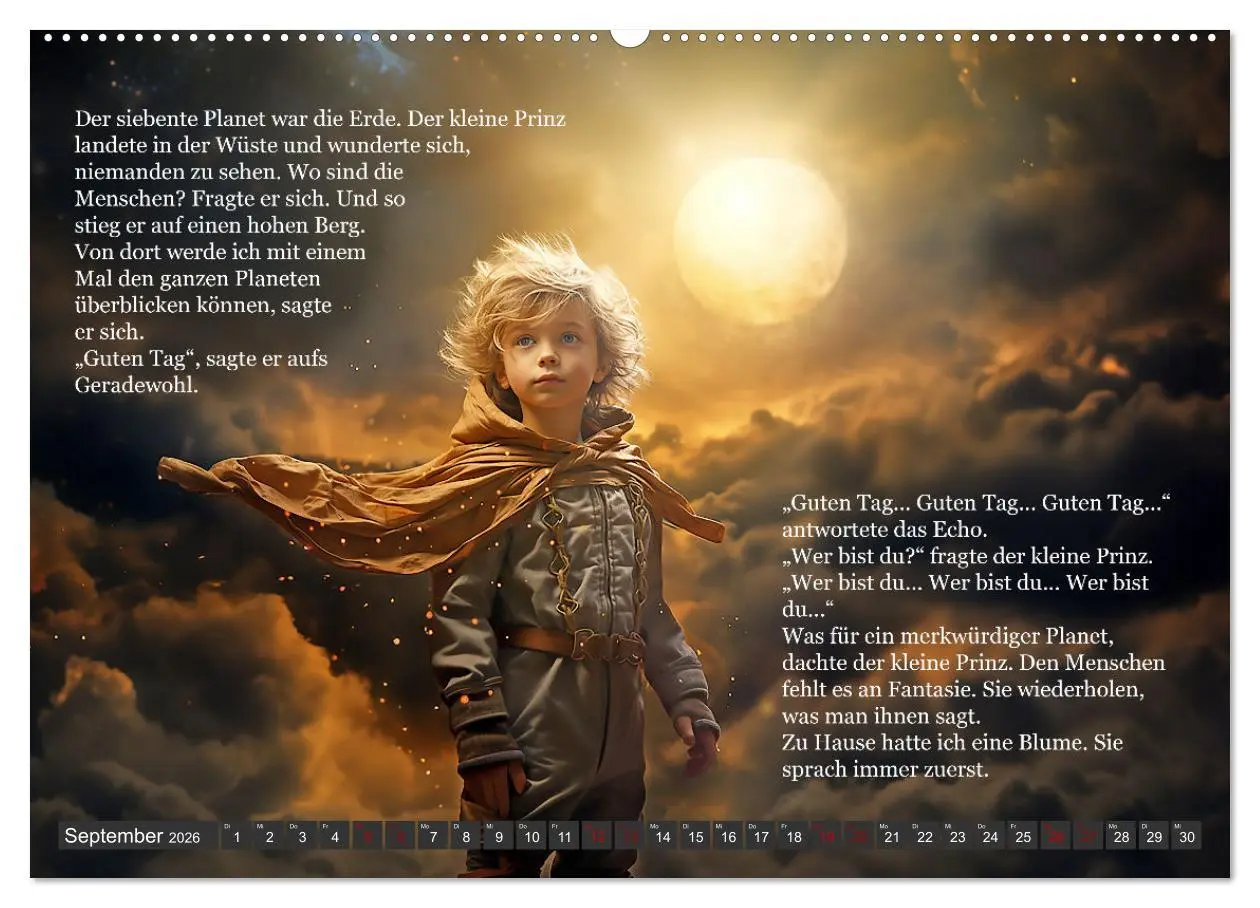Select day 24 in the date strip
Screen dimensions: 1260x908
click(990, 837)
